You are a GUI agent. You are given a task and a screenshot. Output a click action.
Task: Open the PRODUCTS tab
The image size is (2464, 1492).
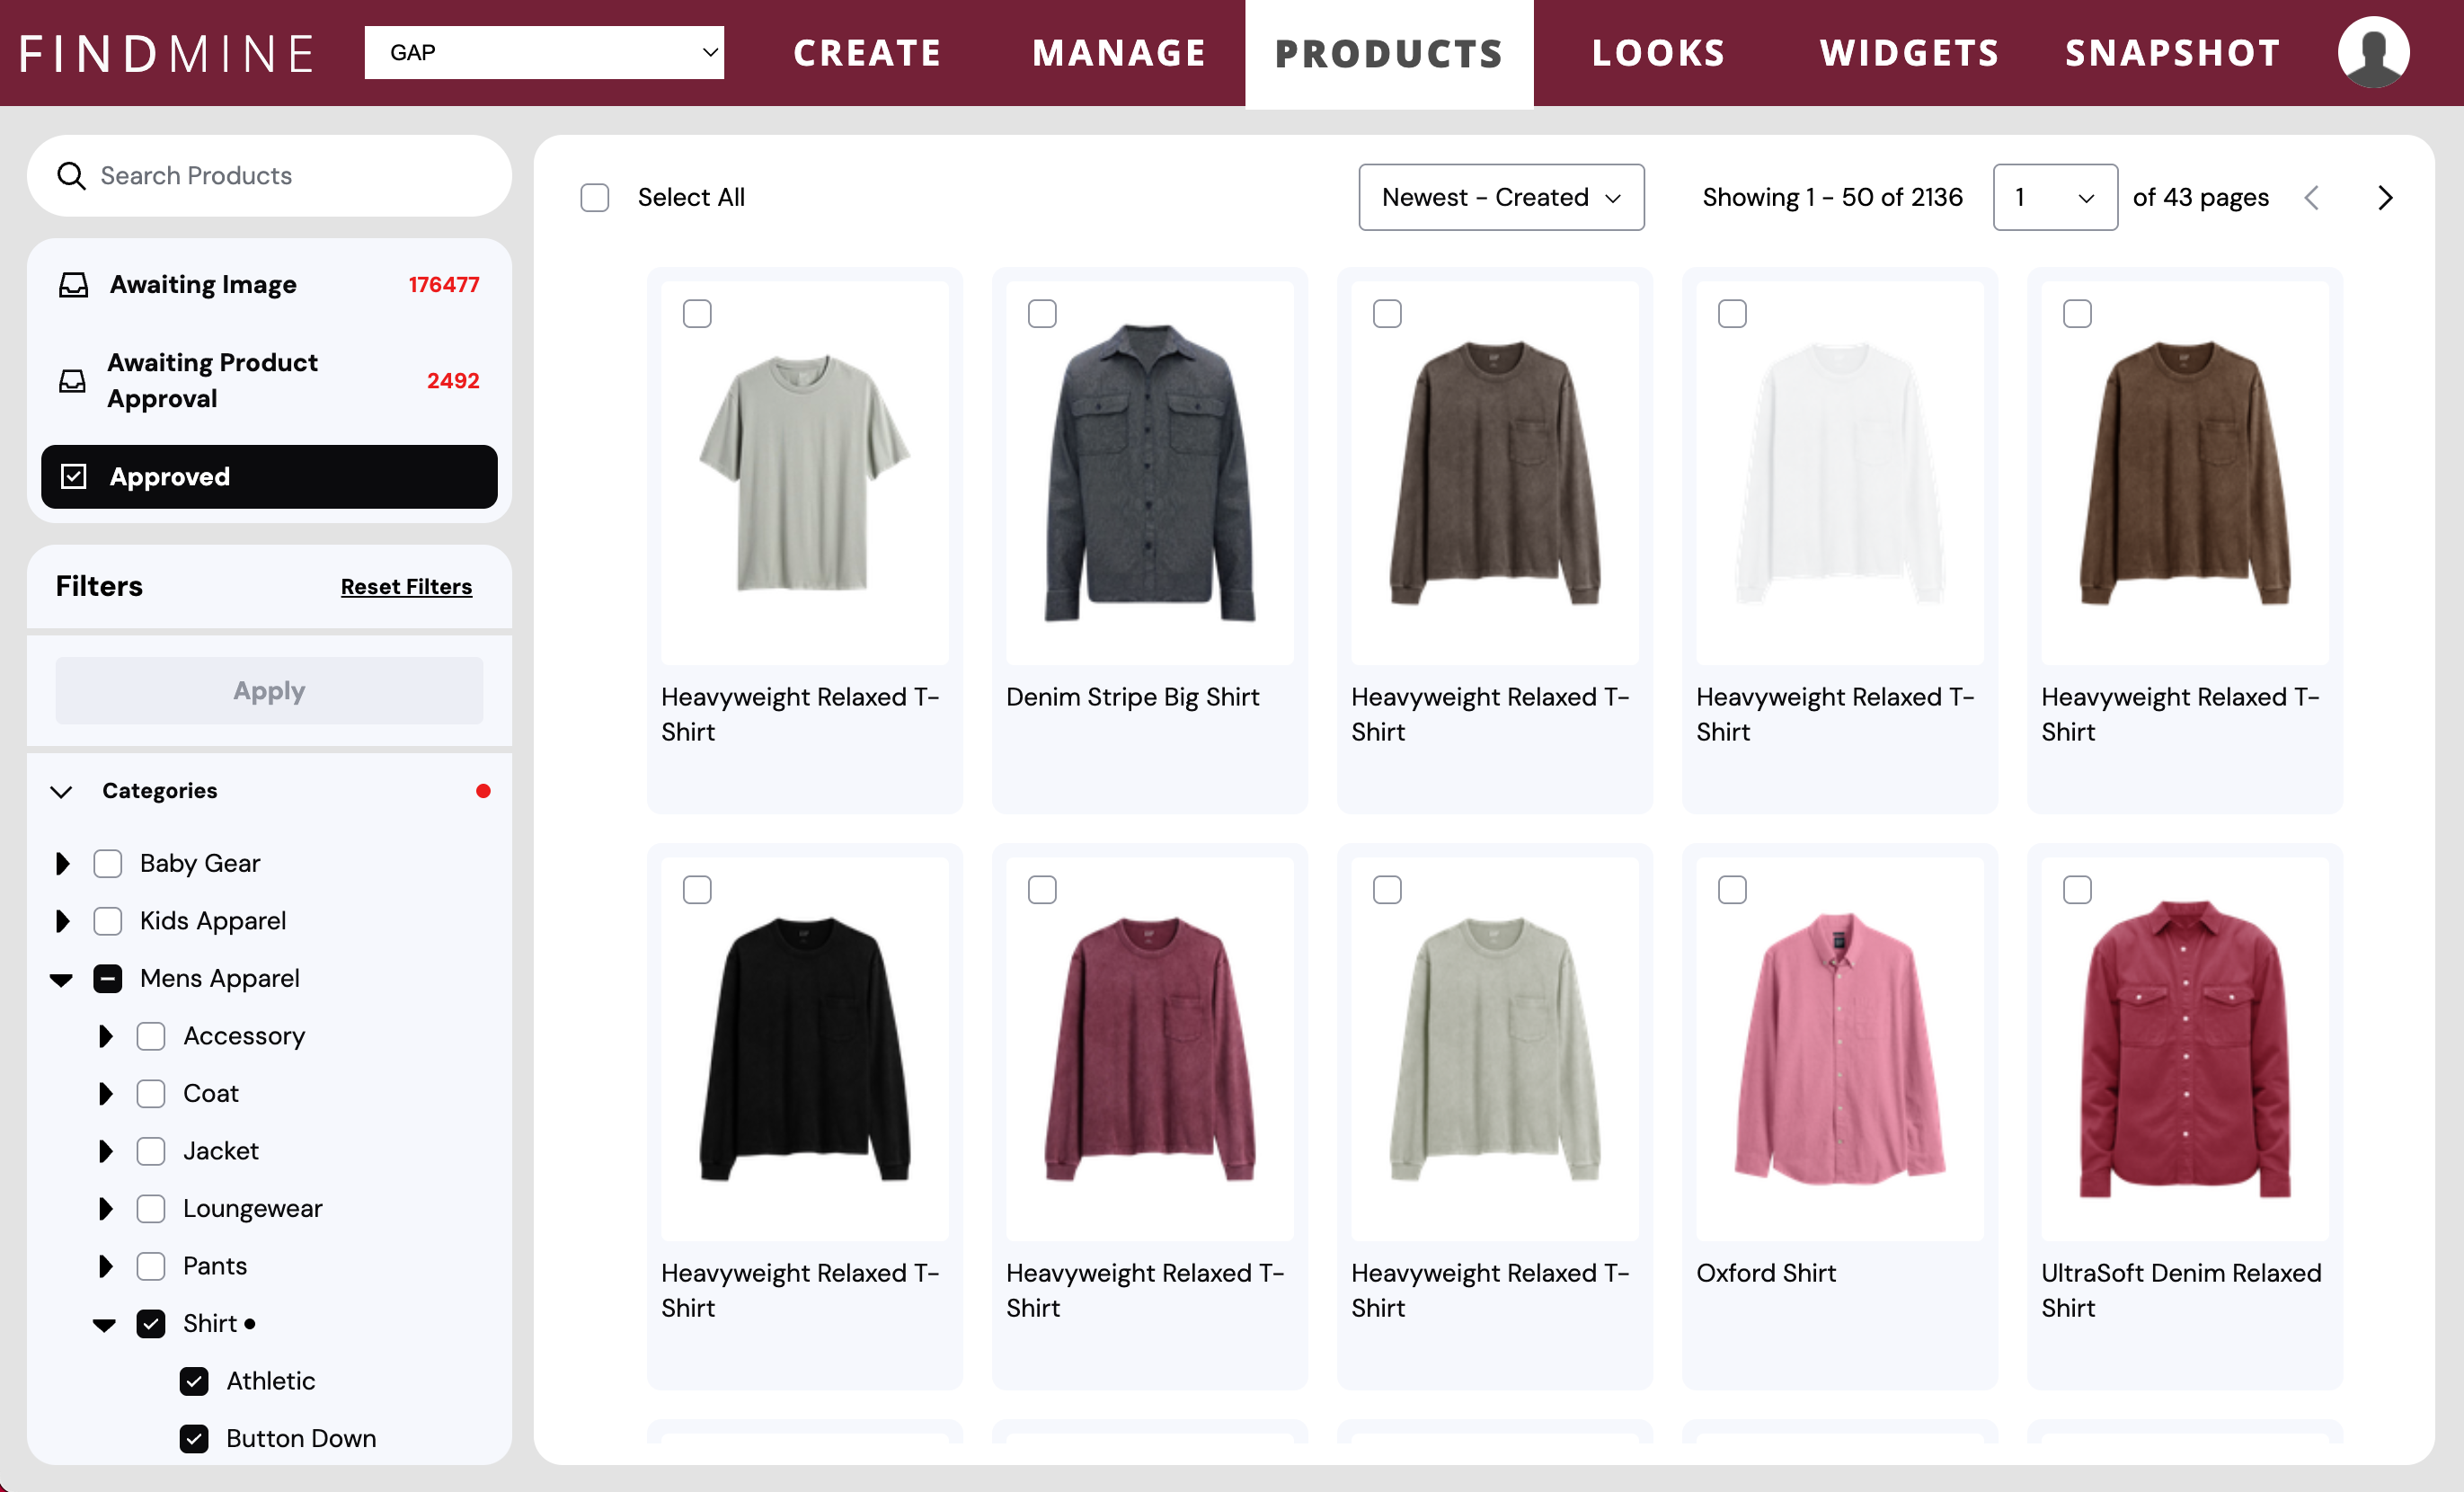click(x=1389, y=53)
